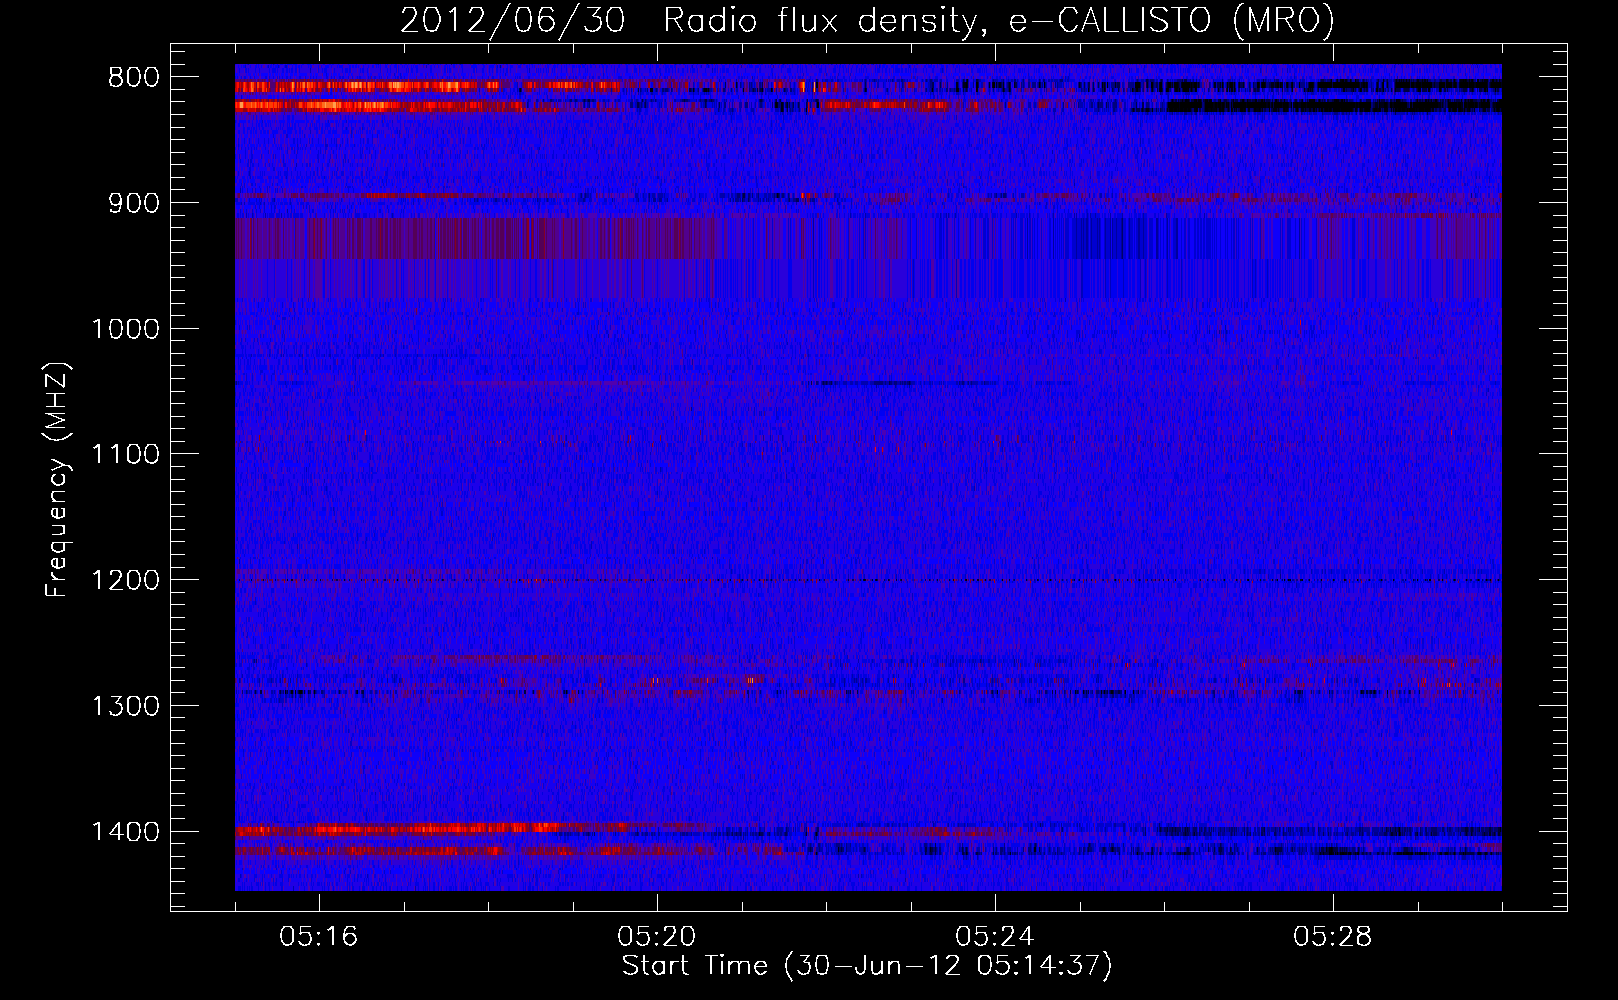Click the "Frequency (MHZ)" axis title
Viewport: 1618px width, 1000px height.
click(x=58, y=480)
